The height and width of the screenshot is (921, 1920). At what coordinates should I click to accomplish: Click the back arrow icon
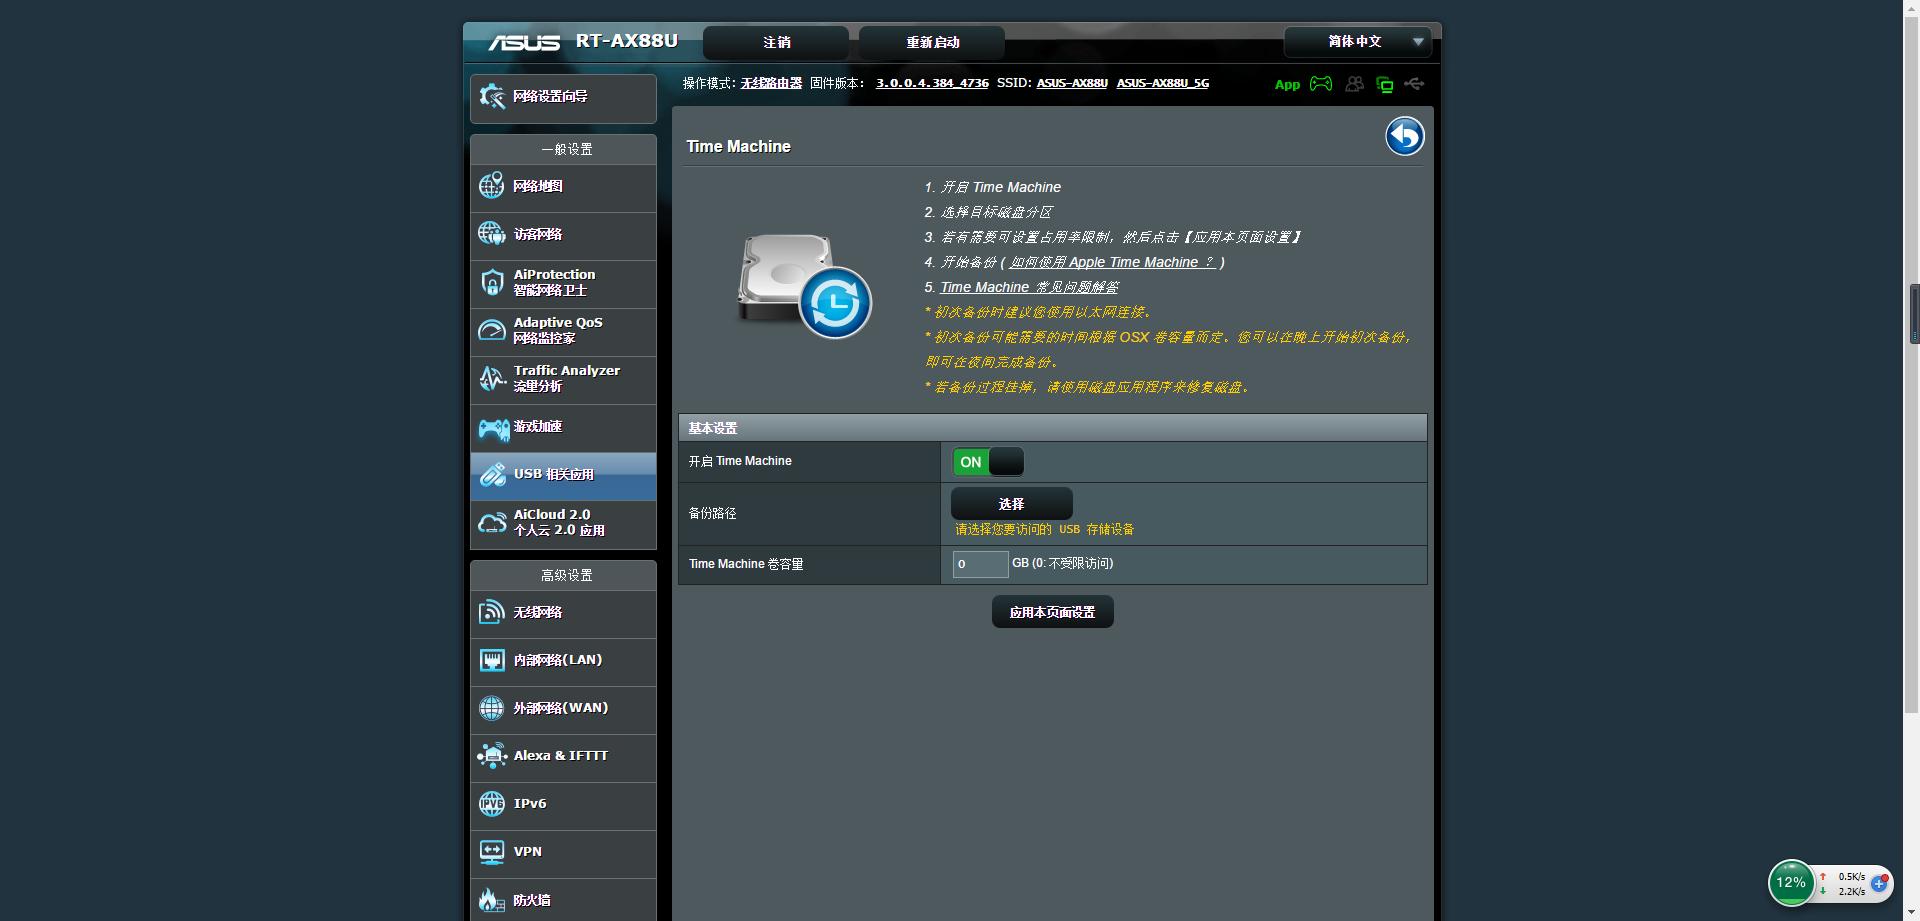(x=1404, y=136)
